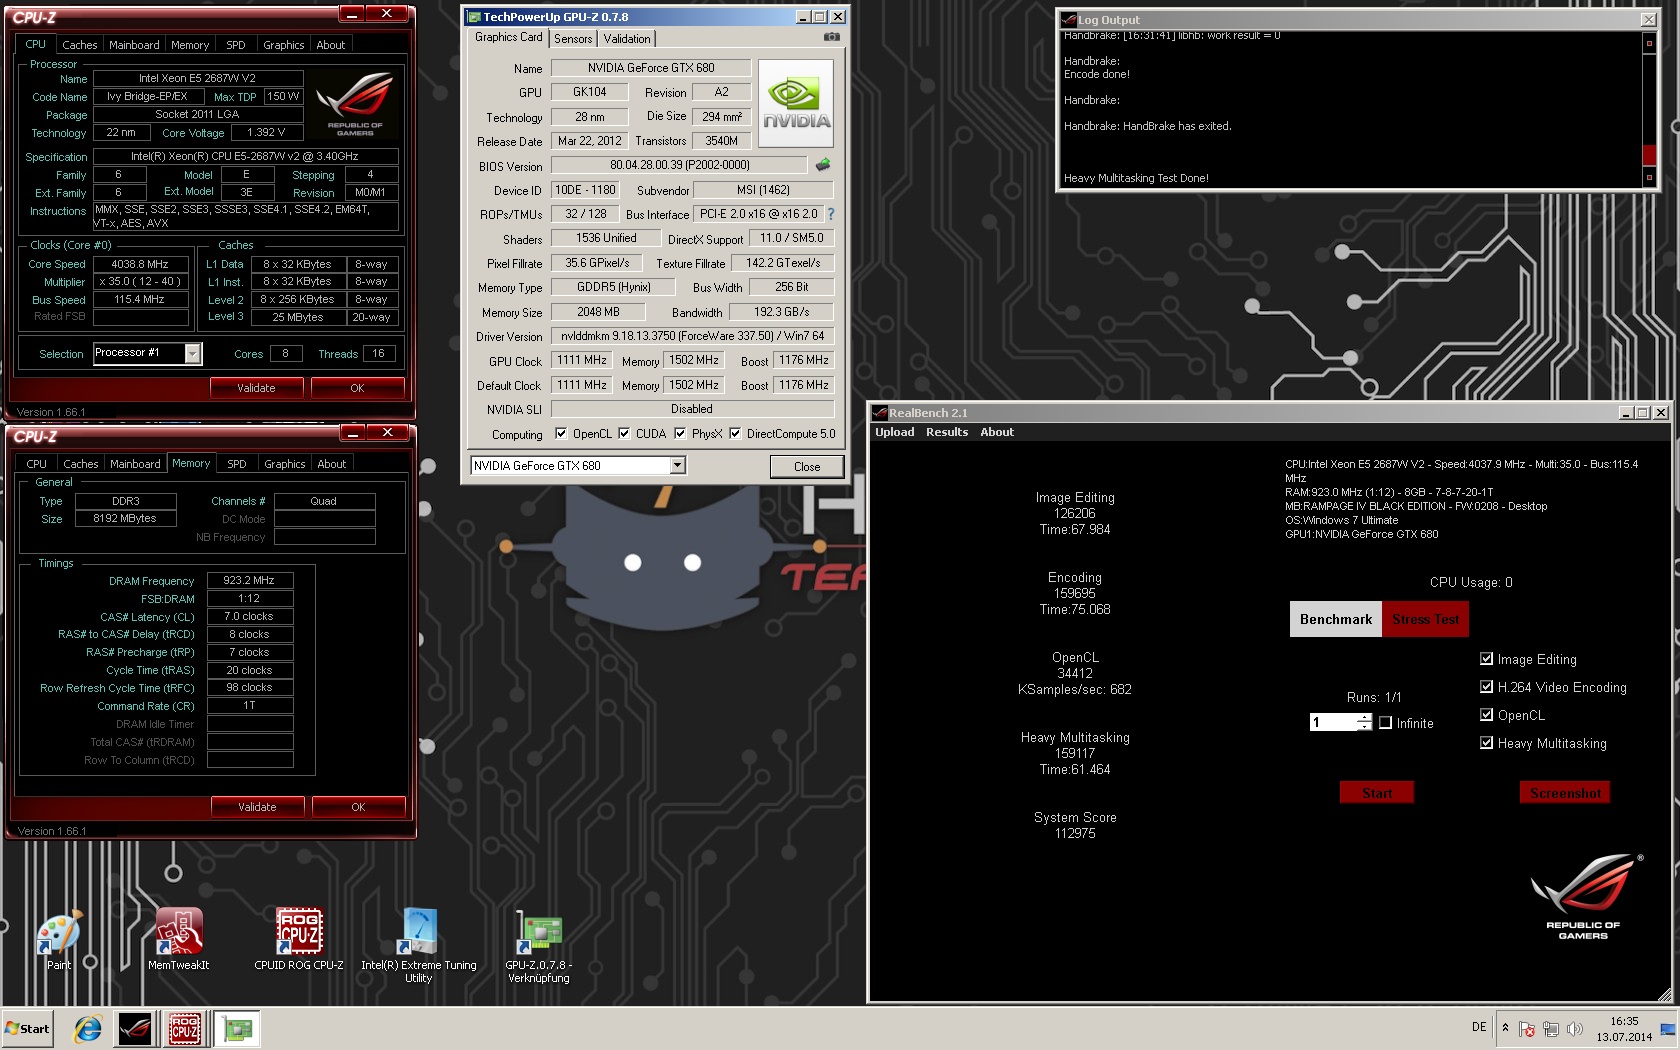Open the GPU-Z graphics card selector dropdown
Image resolution: width=1680 pixels, height=1050 pixels.
coord(677,465)
